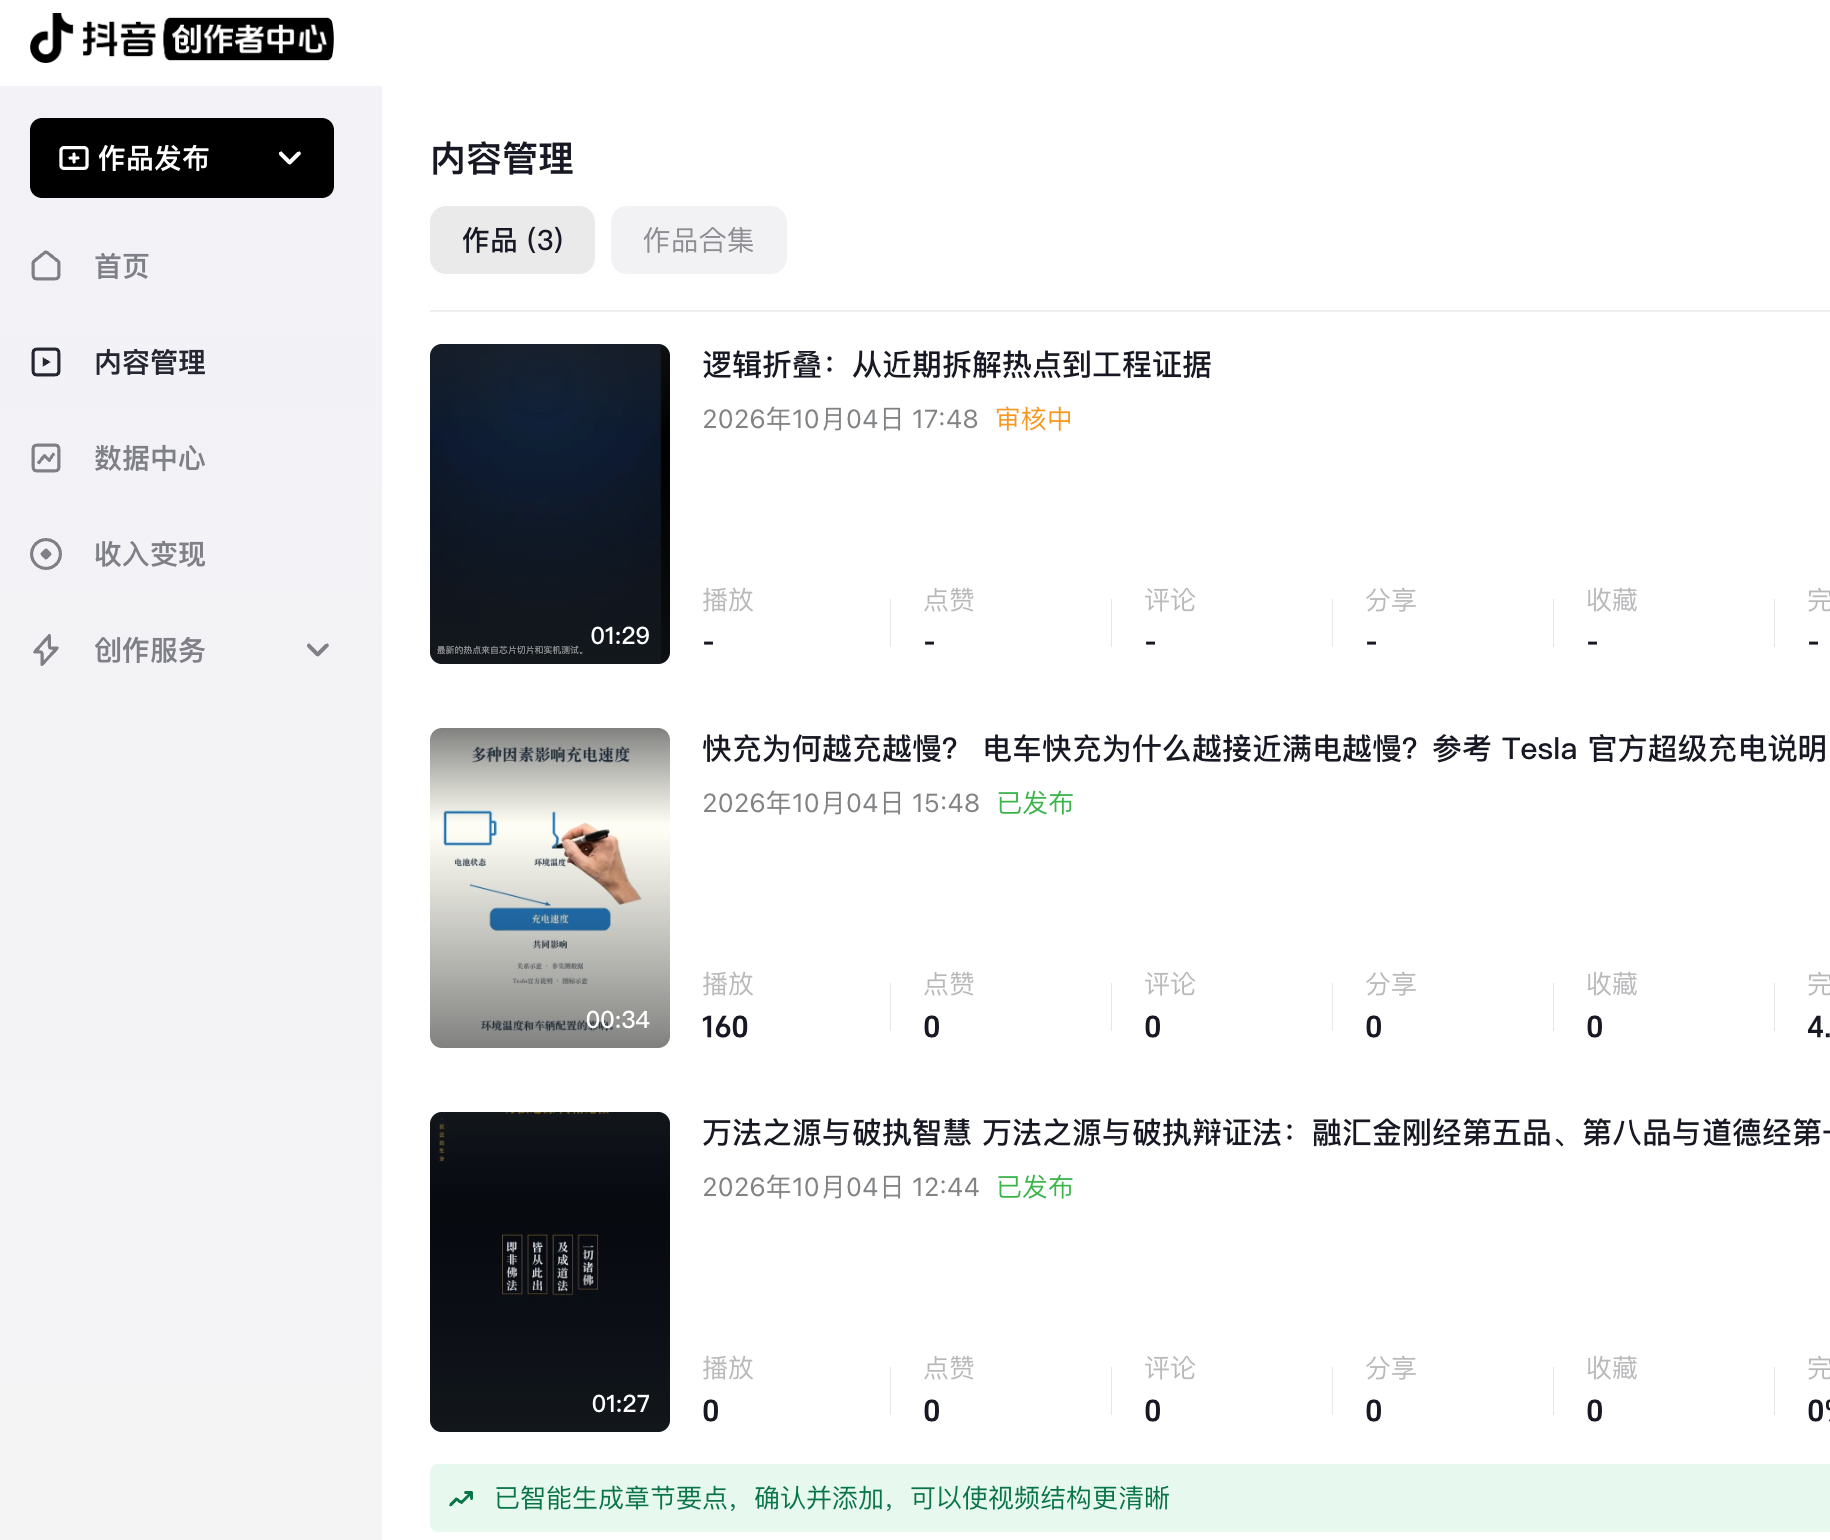Click the charging speed 00:34 thumbnail

pyautogui.click(x=550, y=888)
